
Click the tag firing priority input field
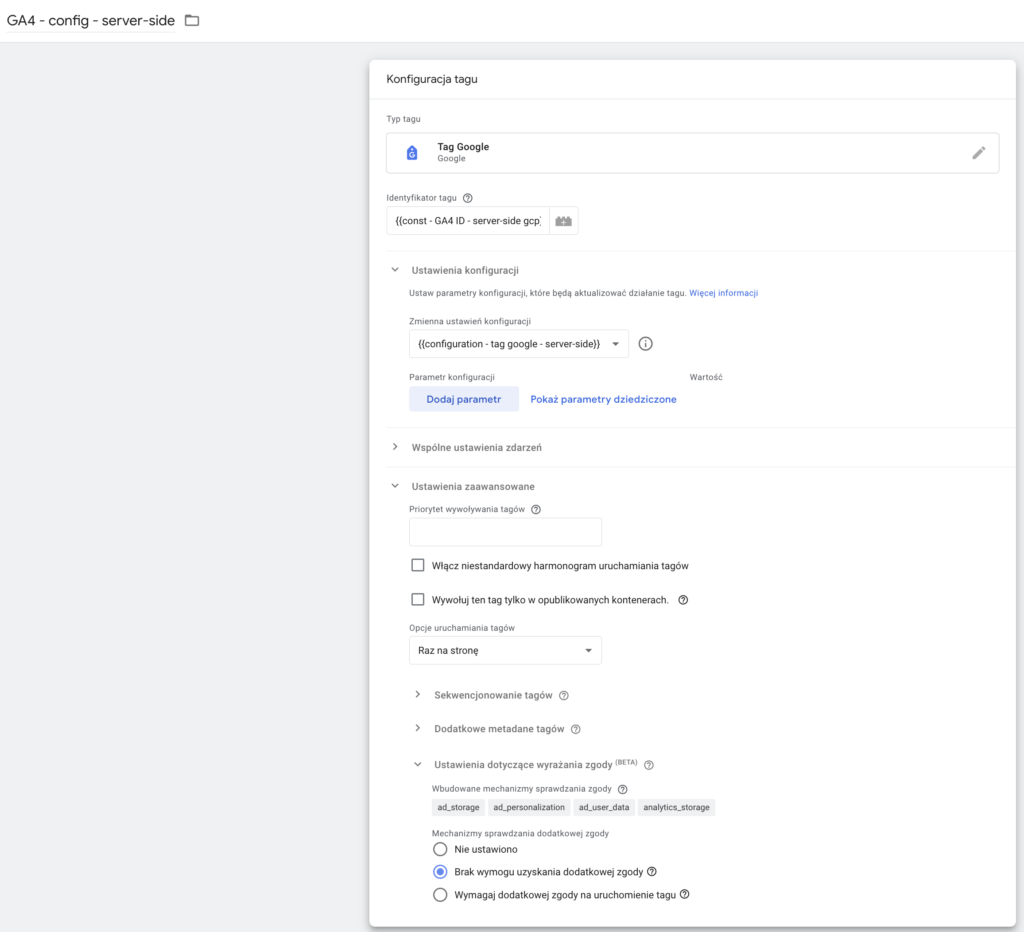click(505, 532)
